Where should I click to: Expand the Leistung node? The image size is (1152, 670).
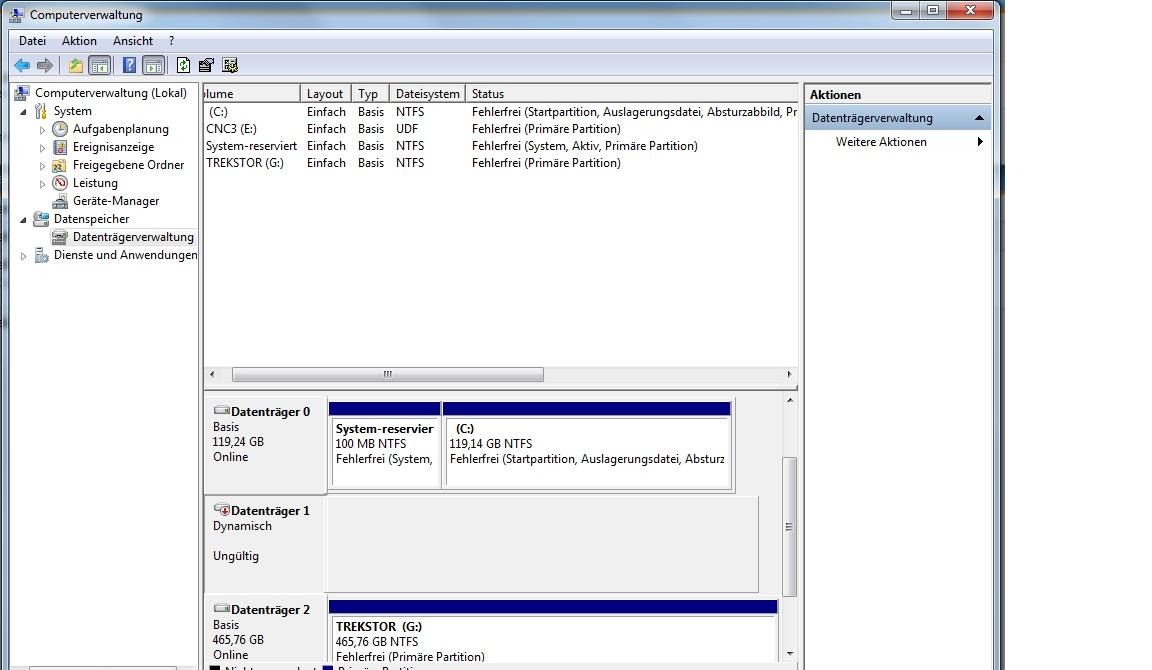[42, 184]
